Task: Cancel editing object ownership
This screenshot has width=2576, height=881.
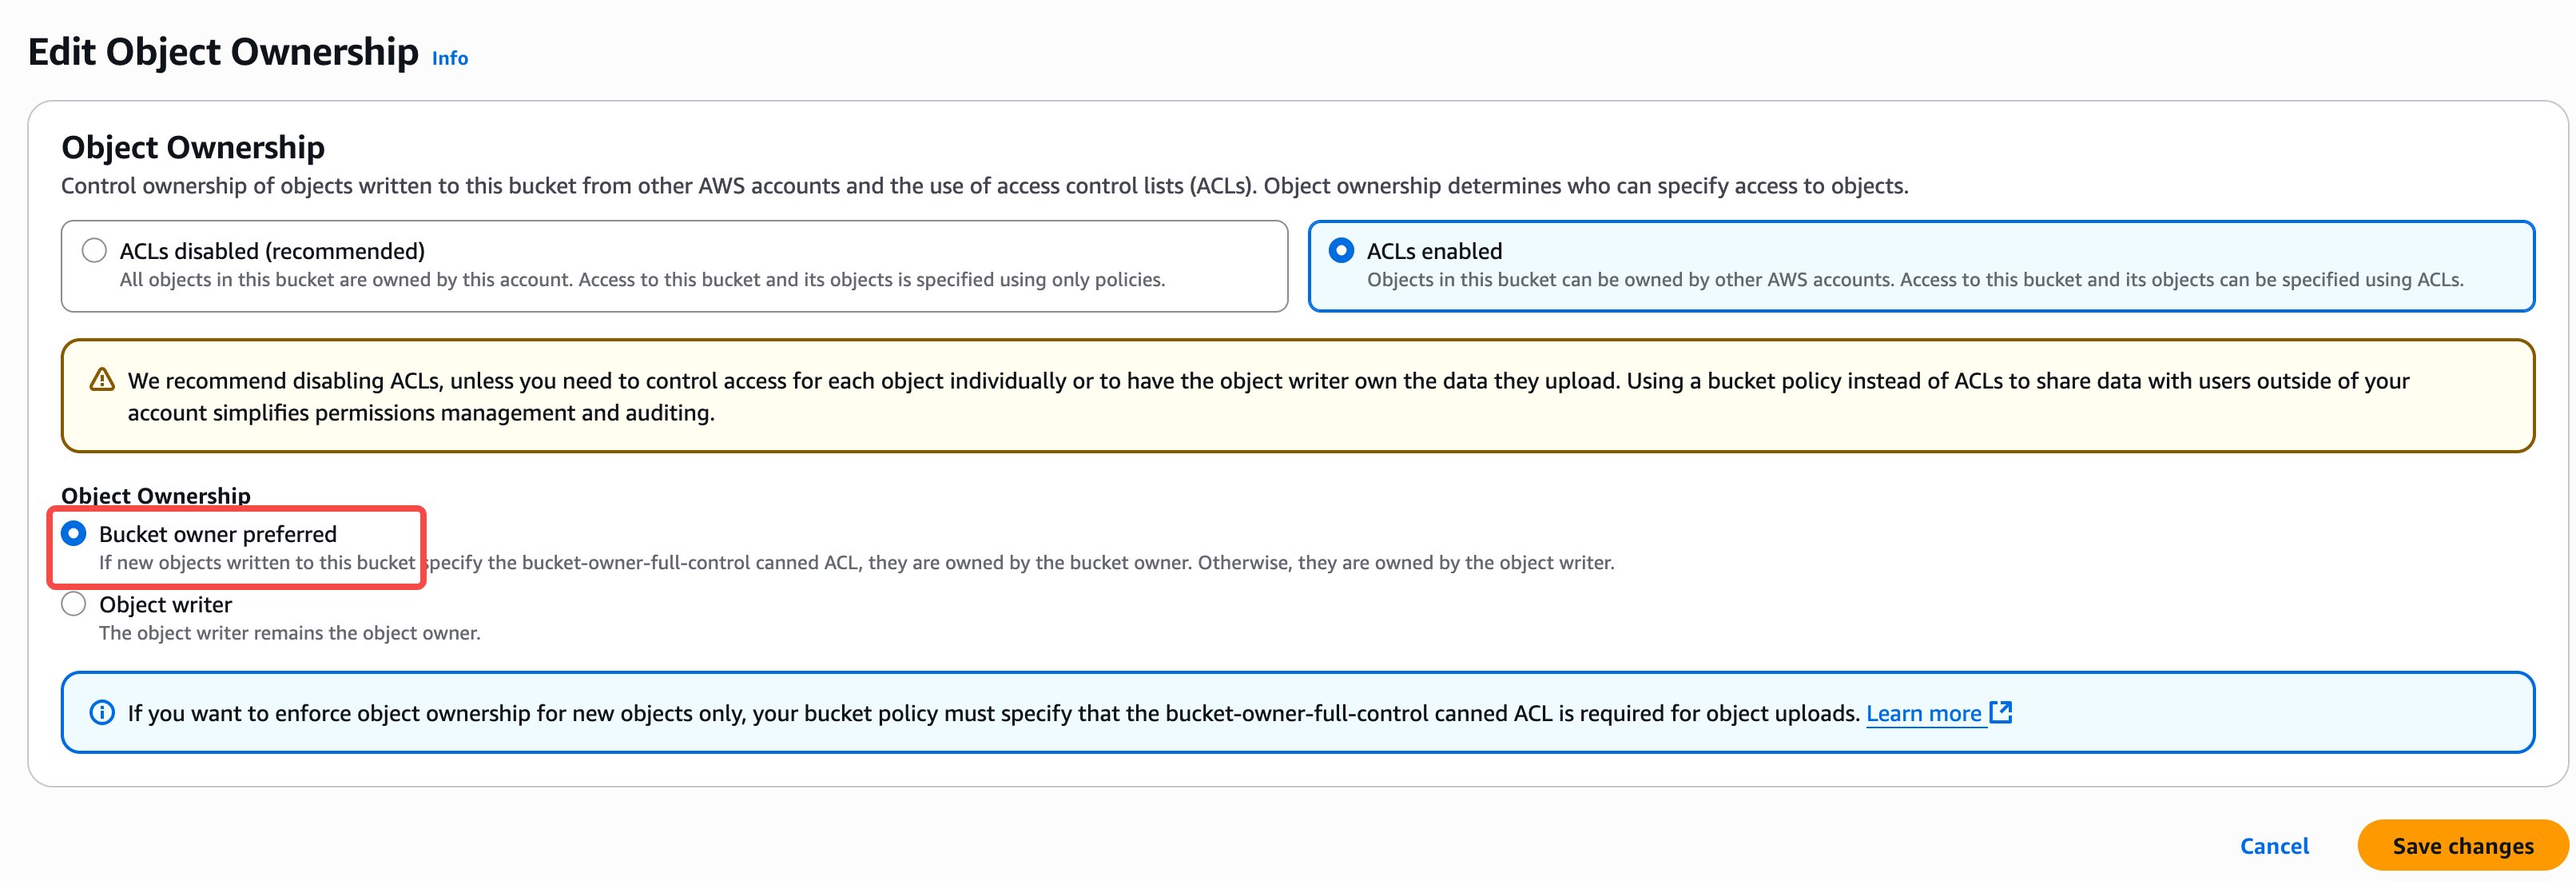Action: point(2274,846)
